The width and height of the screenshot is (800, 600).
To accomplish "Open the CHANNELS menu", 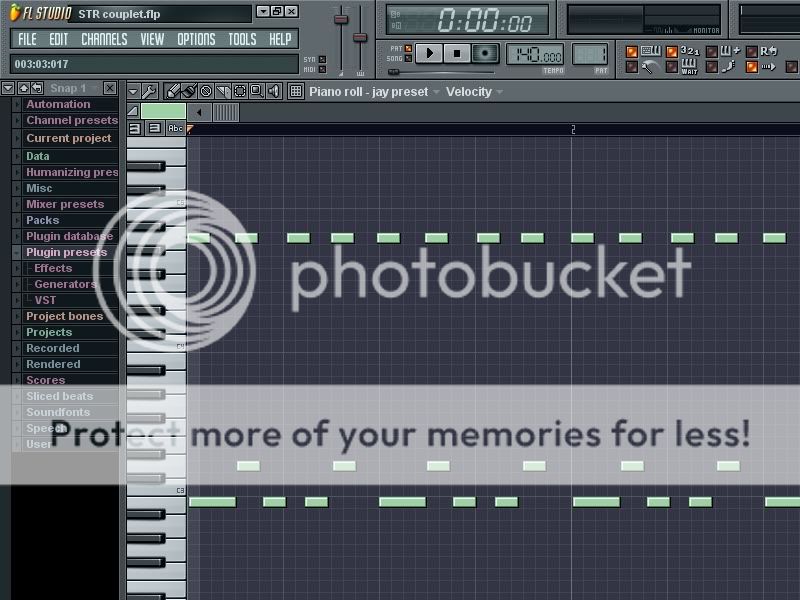I will coord(104,39).
